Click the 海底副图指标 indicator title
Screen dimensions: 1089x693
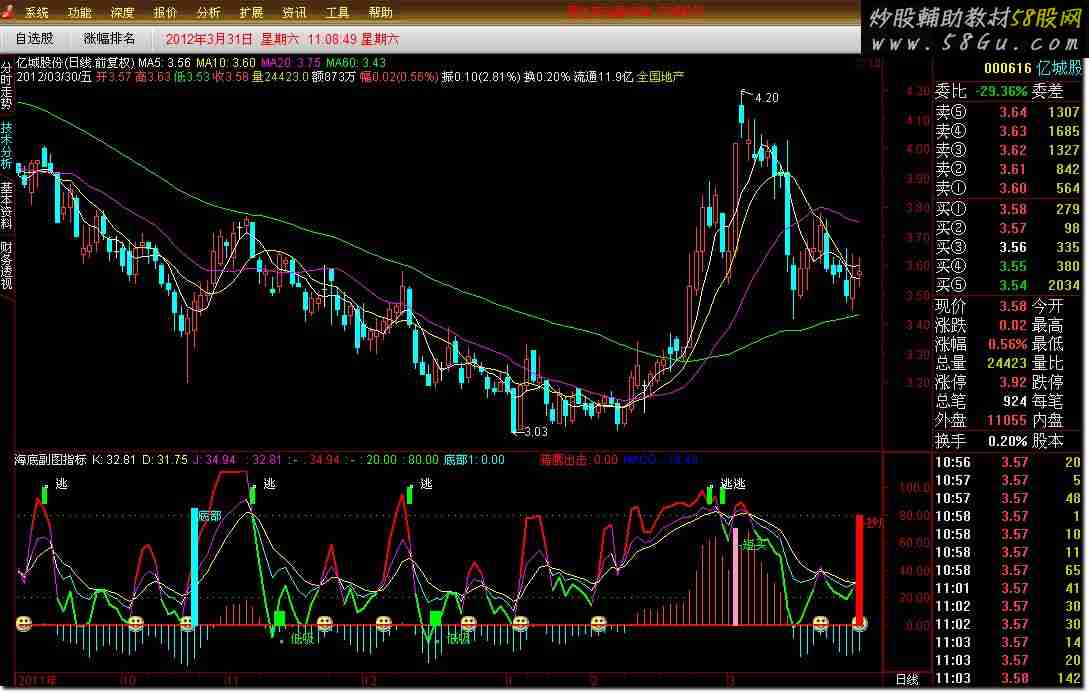[x=51, y=460]
